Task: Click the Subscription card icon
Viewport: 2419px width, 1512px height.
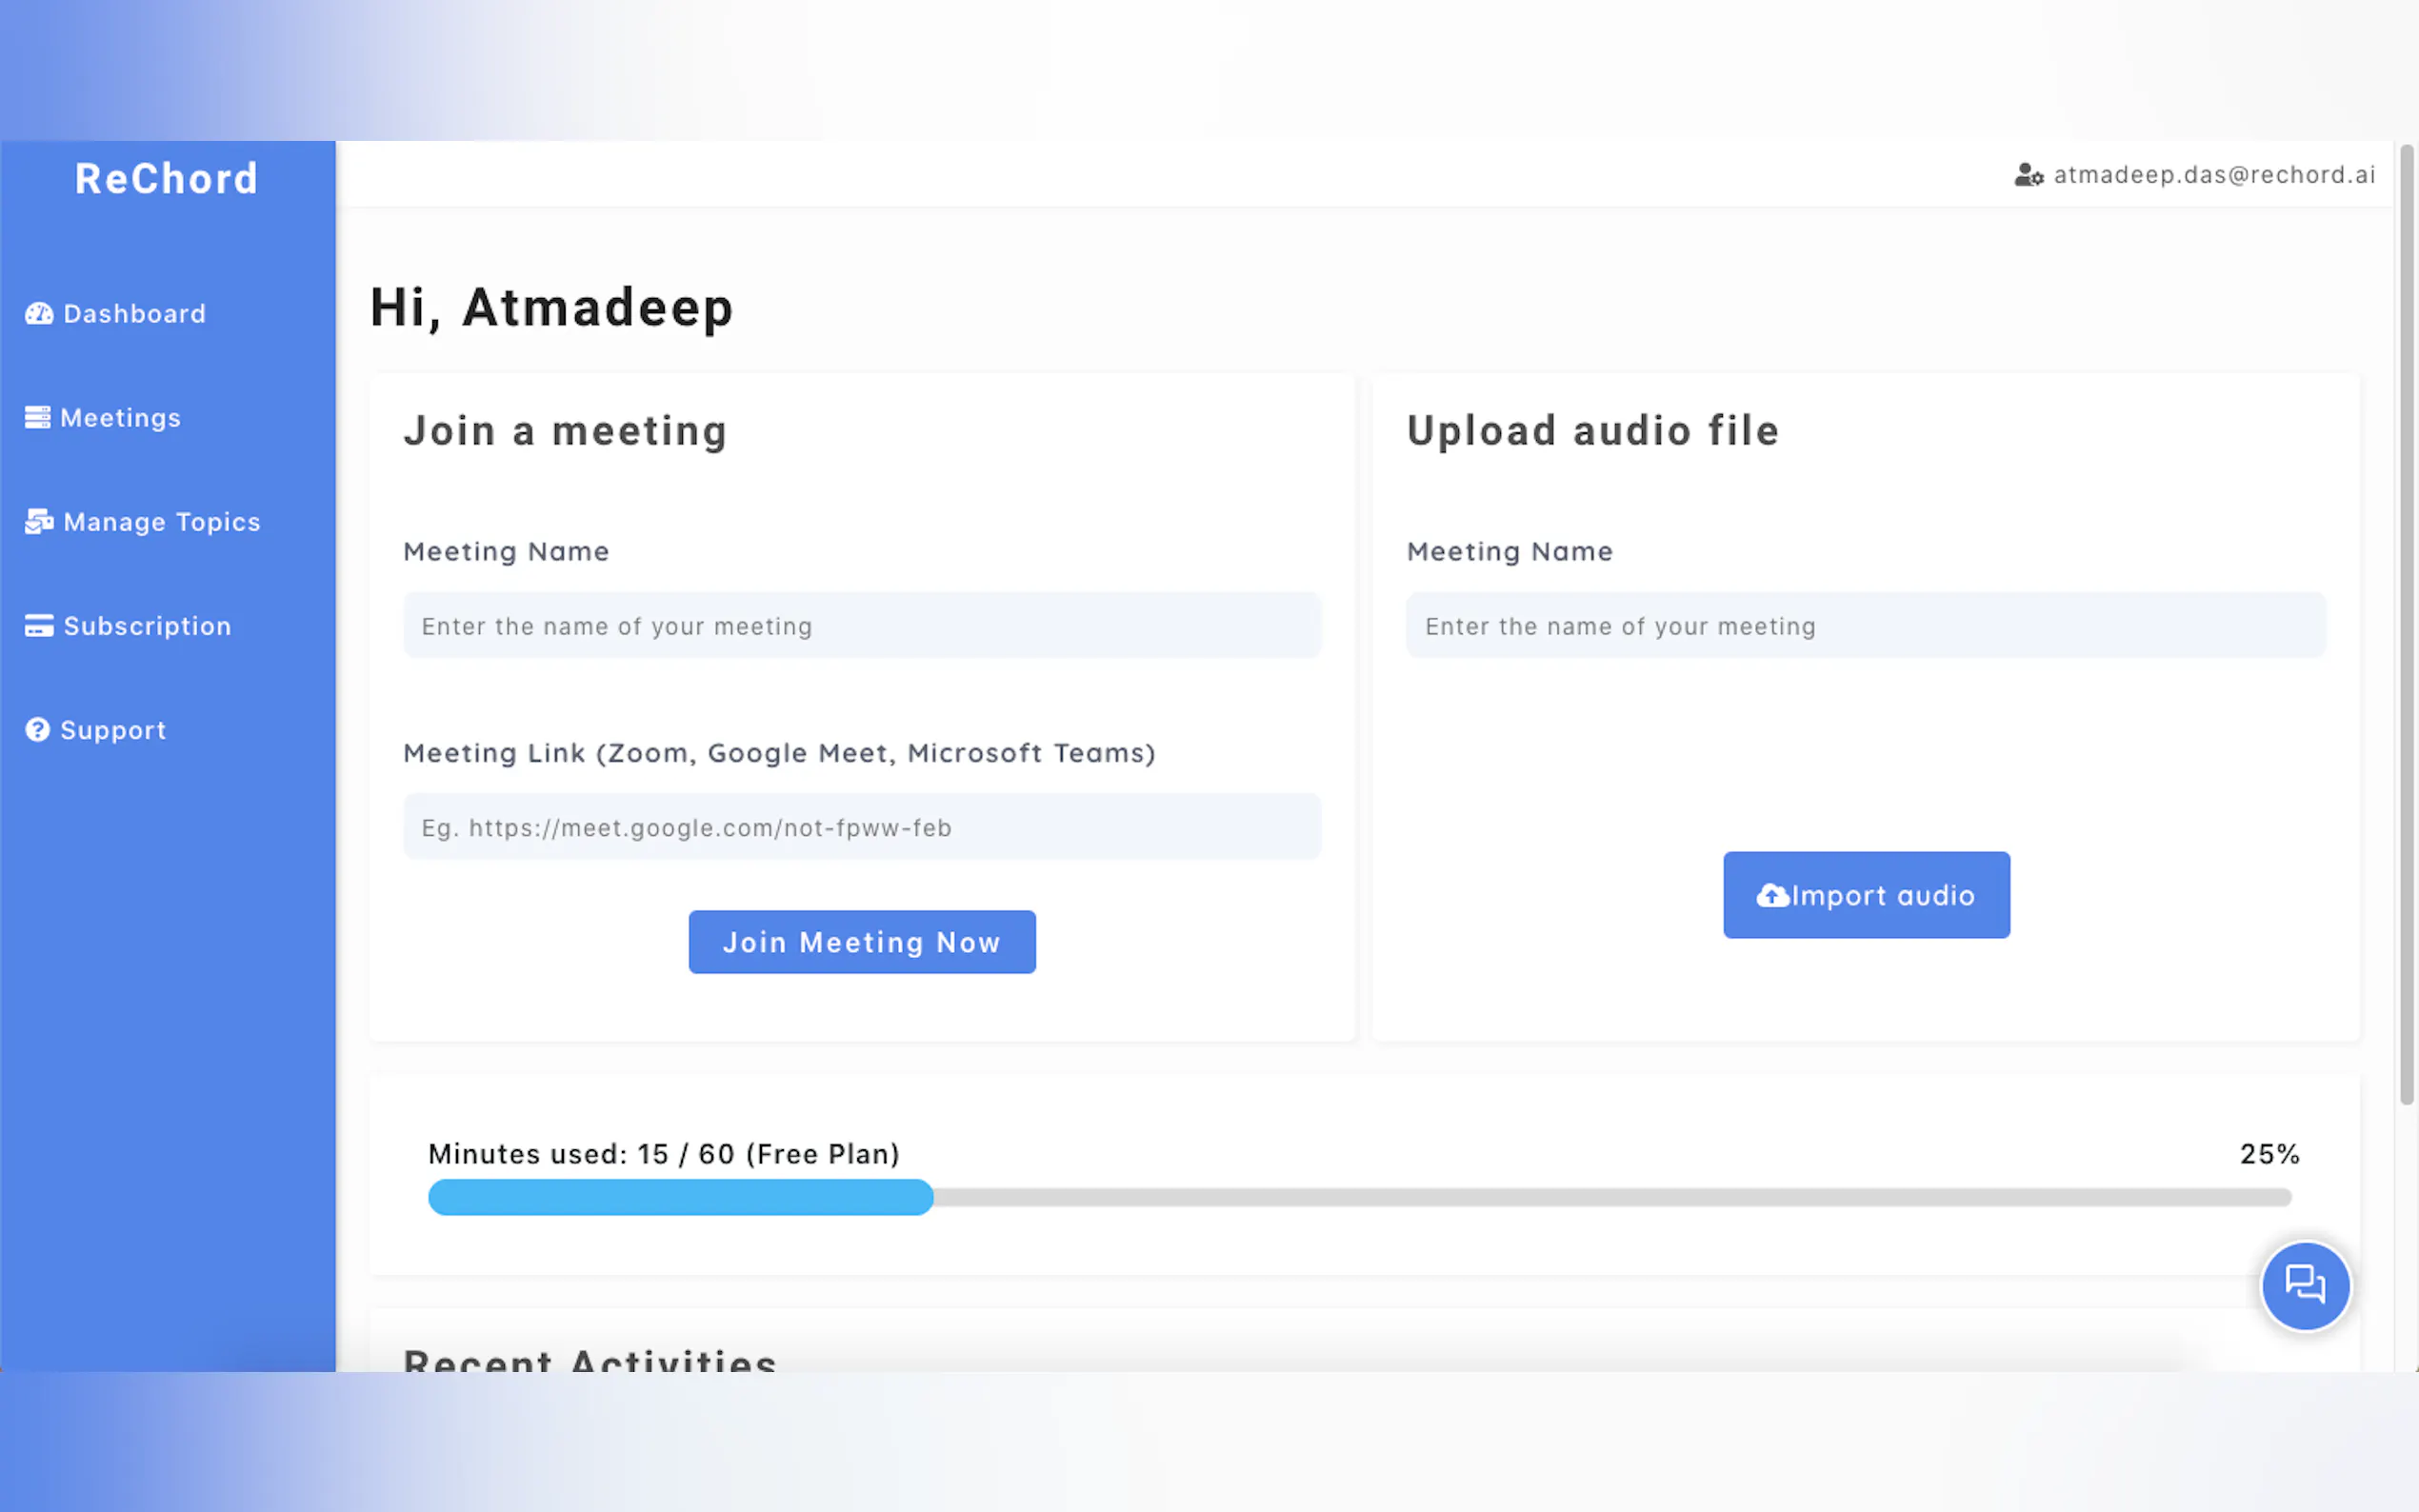Action: pos(39,626)
